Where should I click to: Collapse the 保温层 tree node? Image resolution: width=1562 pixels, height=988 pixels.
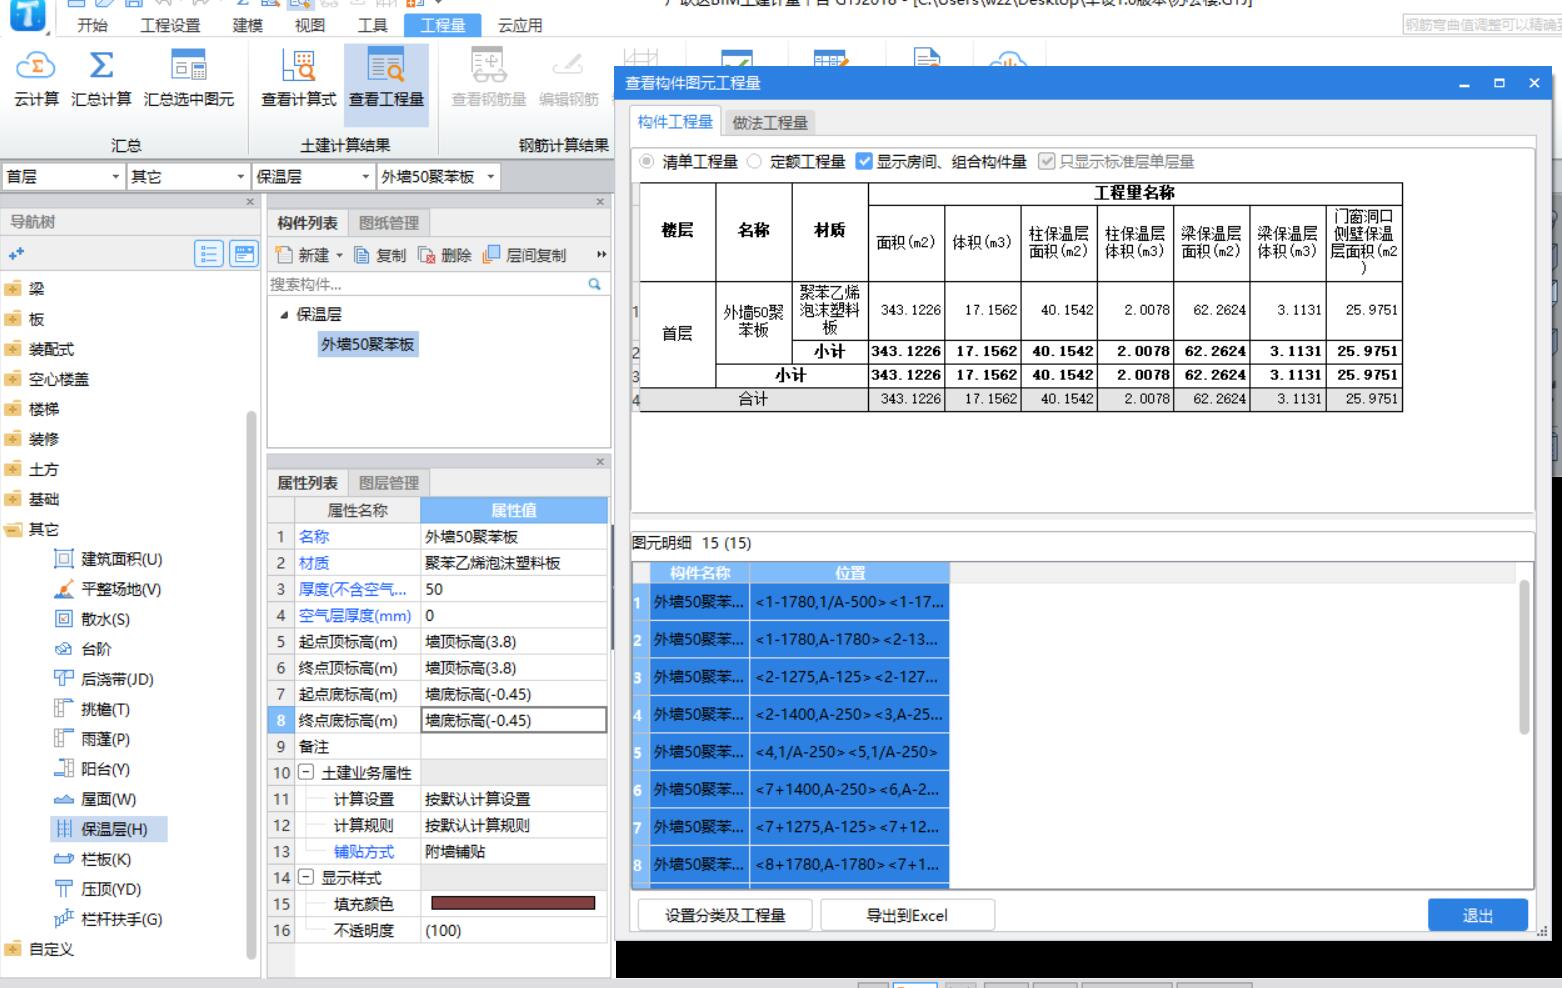pyautogui.click(x=284, y=314)
